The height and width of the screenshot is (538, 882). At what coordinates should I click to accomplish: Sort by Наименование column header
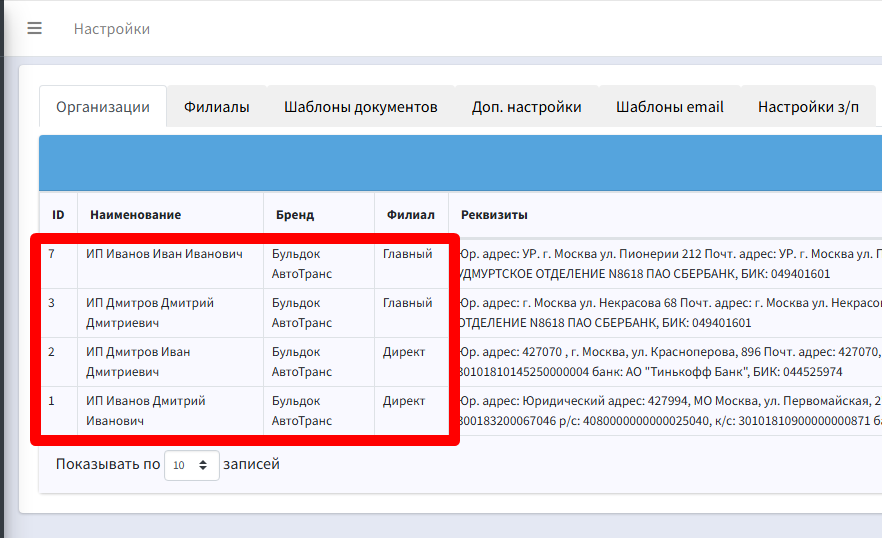[135, 215]
